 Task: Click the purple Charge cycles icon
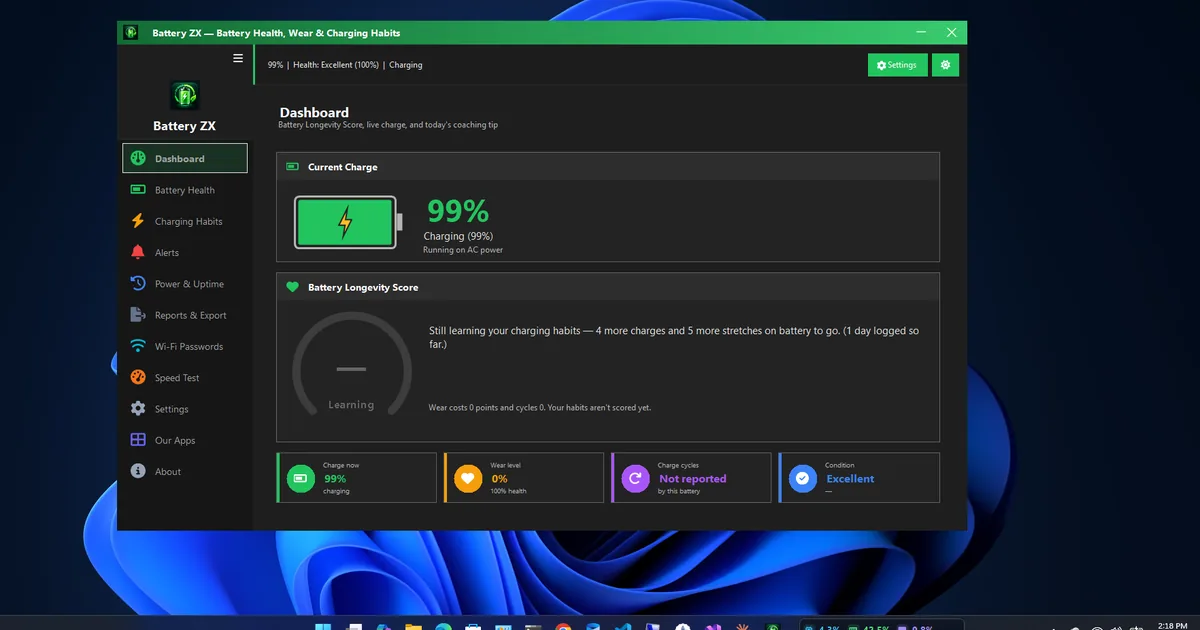(635, 478)
